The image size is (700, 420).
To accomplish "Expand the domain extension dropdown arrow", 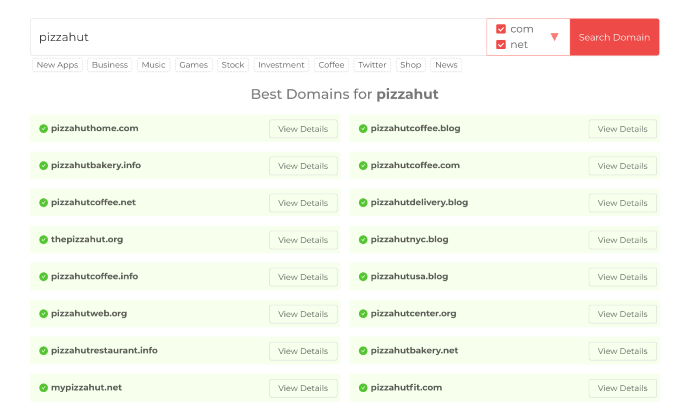I will click(x=554, y=37).
